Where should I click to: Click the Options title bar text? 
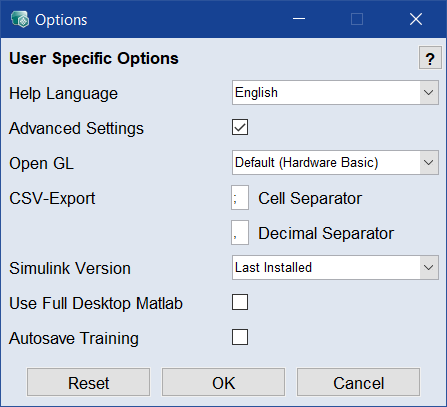point(61,20)
